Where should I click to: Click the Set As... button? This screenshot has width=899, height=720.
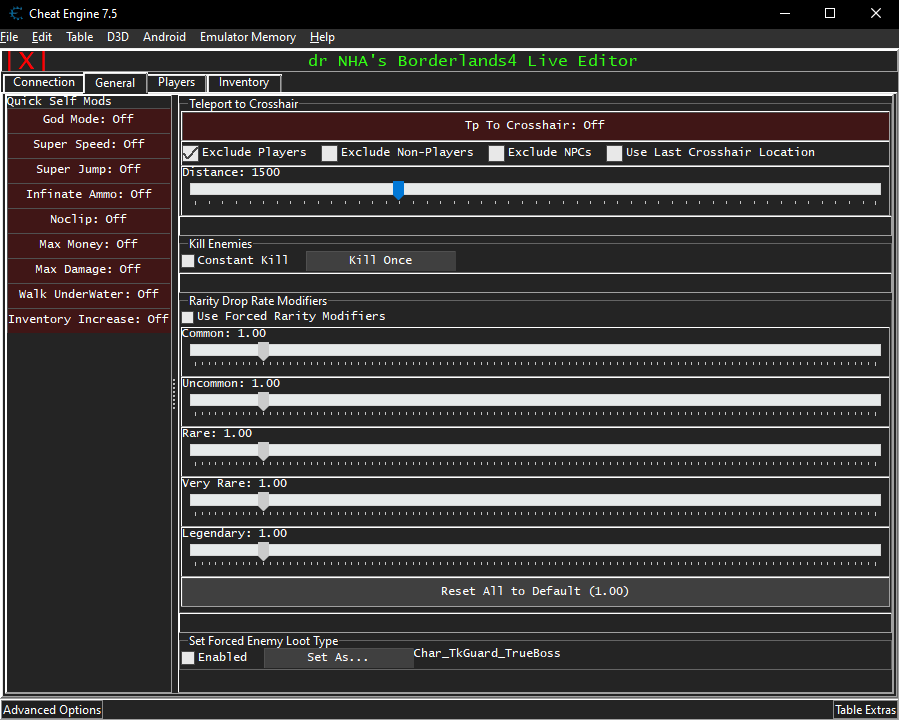[x=338, y=658]
